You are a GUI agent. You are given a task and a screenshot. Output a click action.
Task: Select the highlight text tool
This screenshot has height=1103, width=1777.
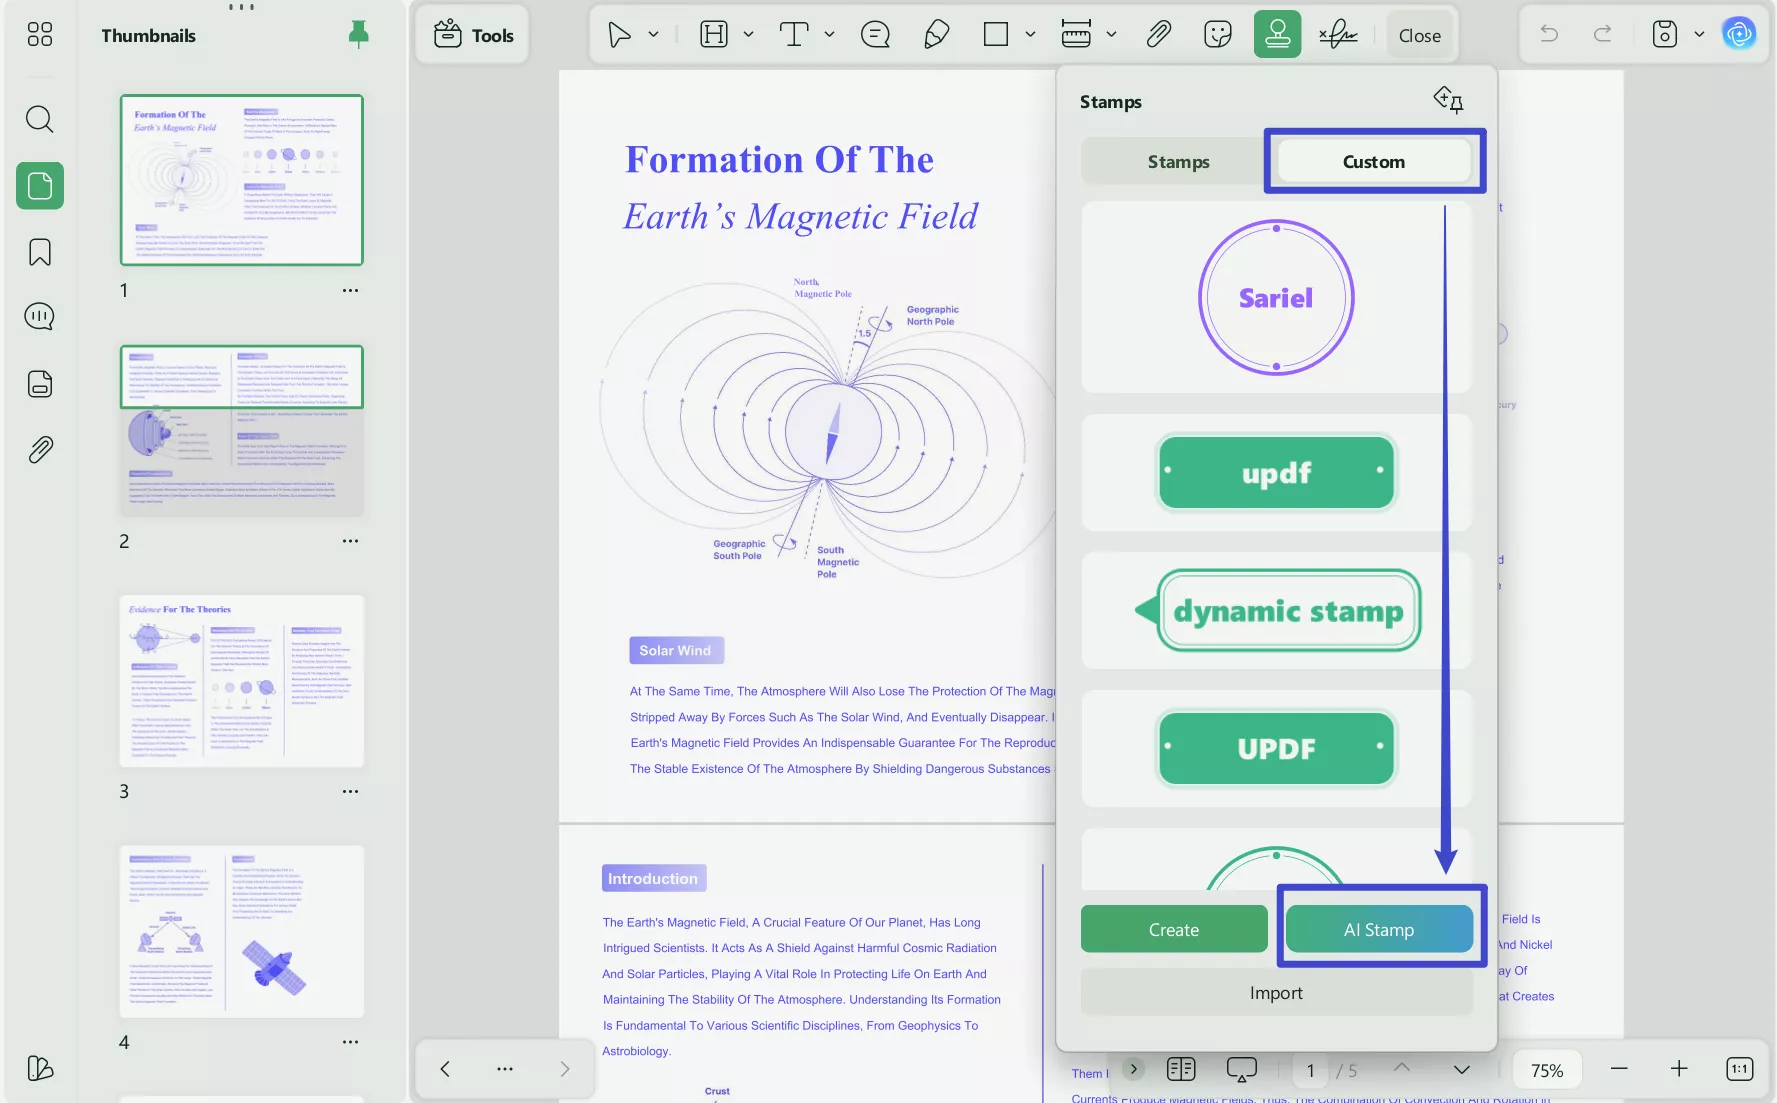click(714, 35)
